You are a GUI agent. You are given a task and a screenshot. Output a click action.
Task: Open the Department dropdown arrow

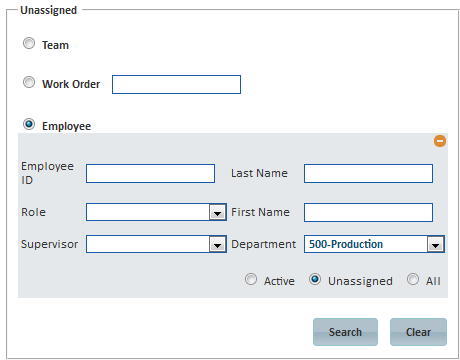coord(435,244)
